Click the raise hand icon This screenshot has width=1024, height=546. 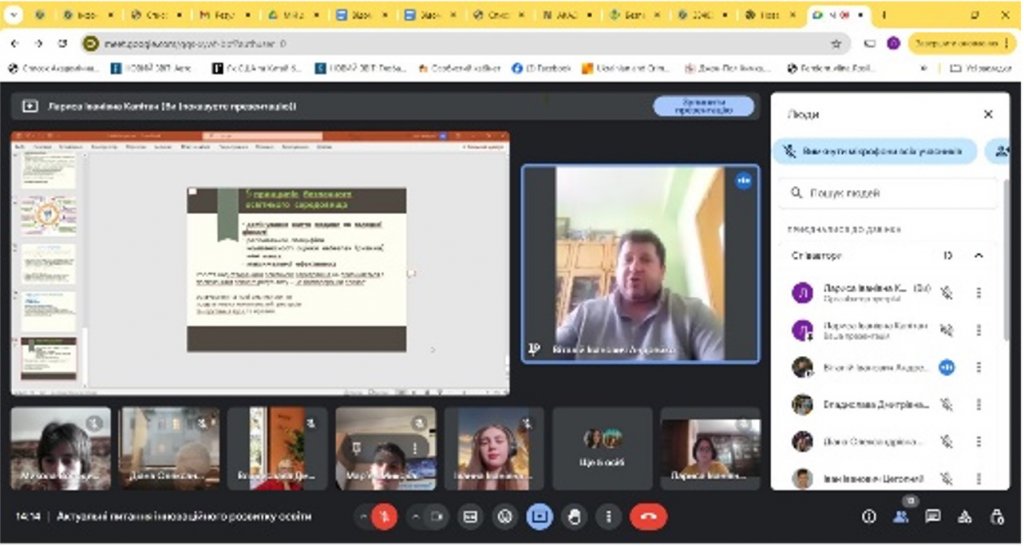click(574, 516)
